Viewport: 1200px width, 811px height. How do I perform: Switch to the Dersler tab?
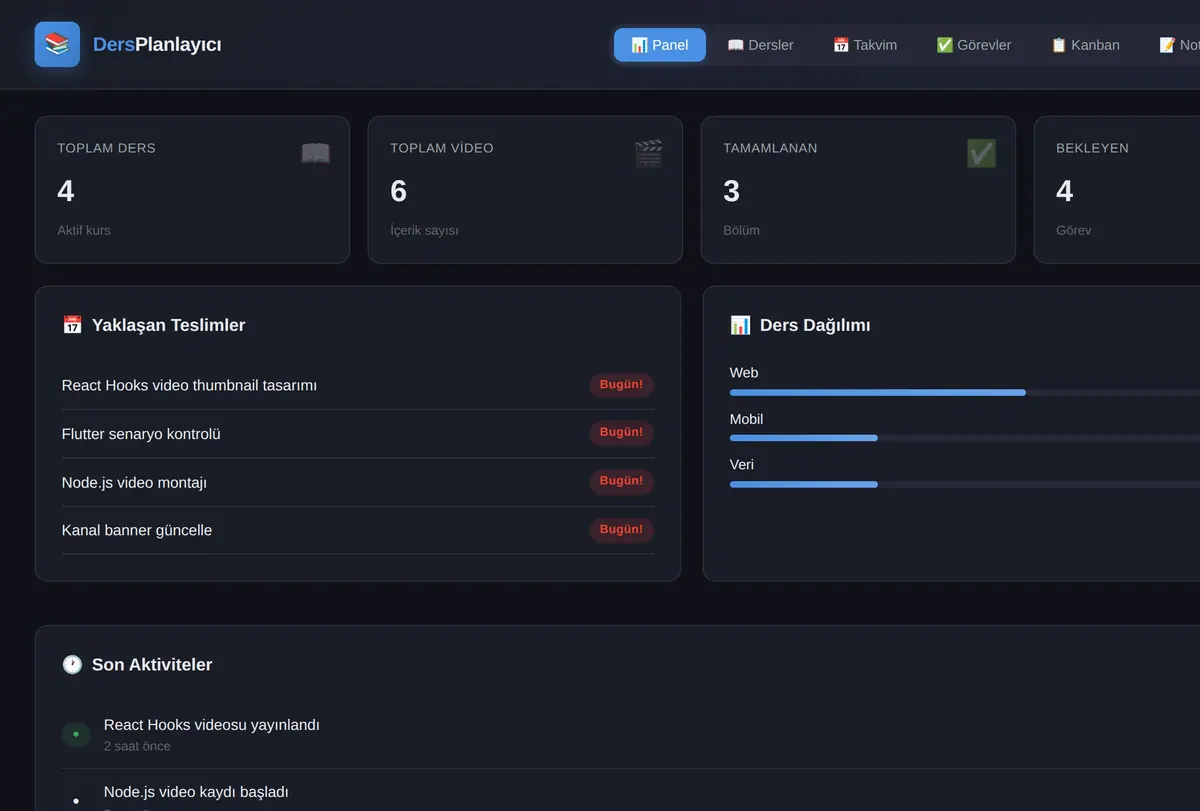pos(760,45)
